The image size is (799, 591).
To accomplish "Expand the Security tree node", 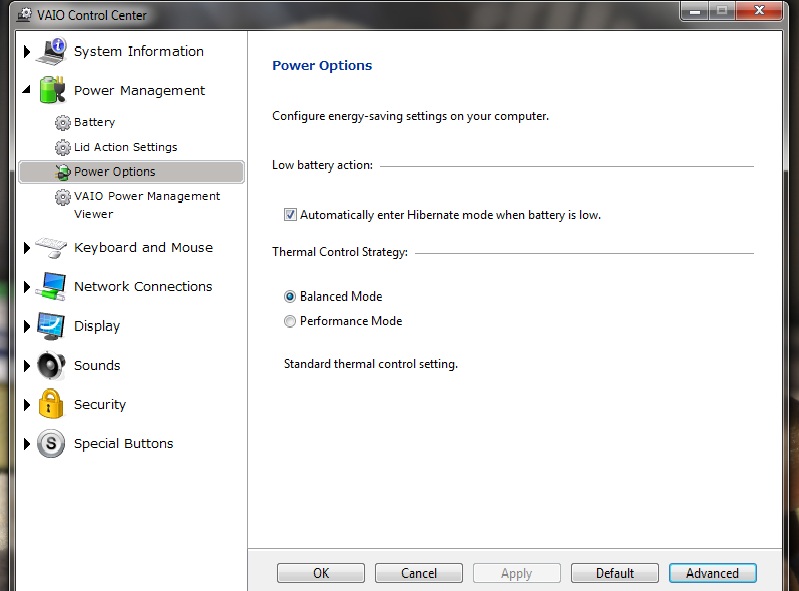I will tap(27, 405).
